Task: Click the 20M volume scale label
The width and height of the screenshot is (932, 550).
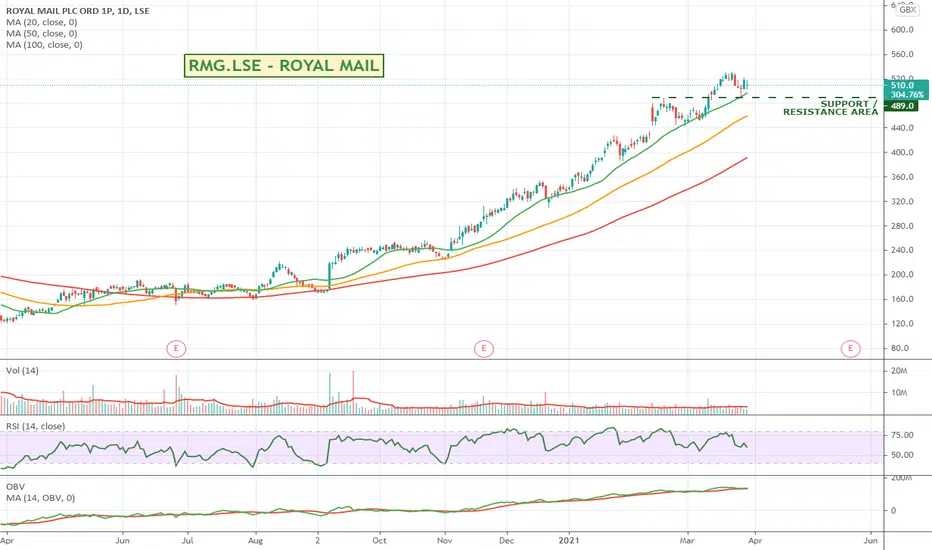Action: 899,370
